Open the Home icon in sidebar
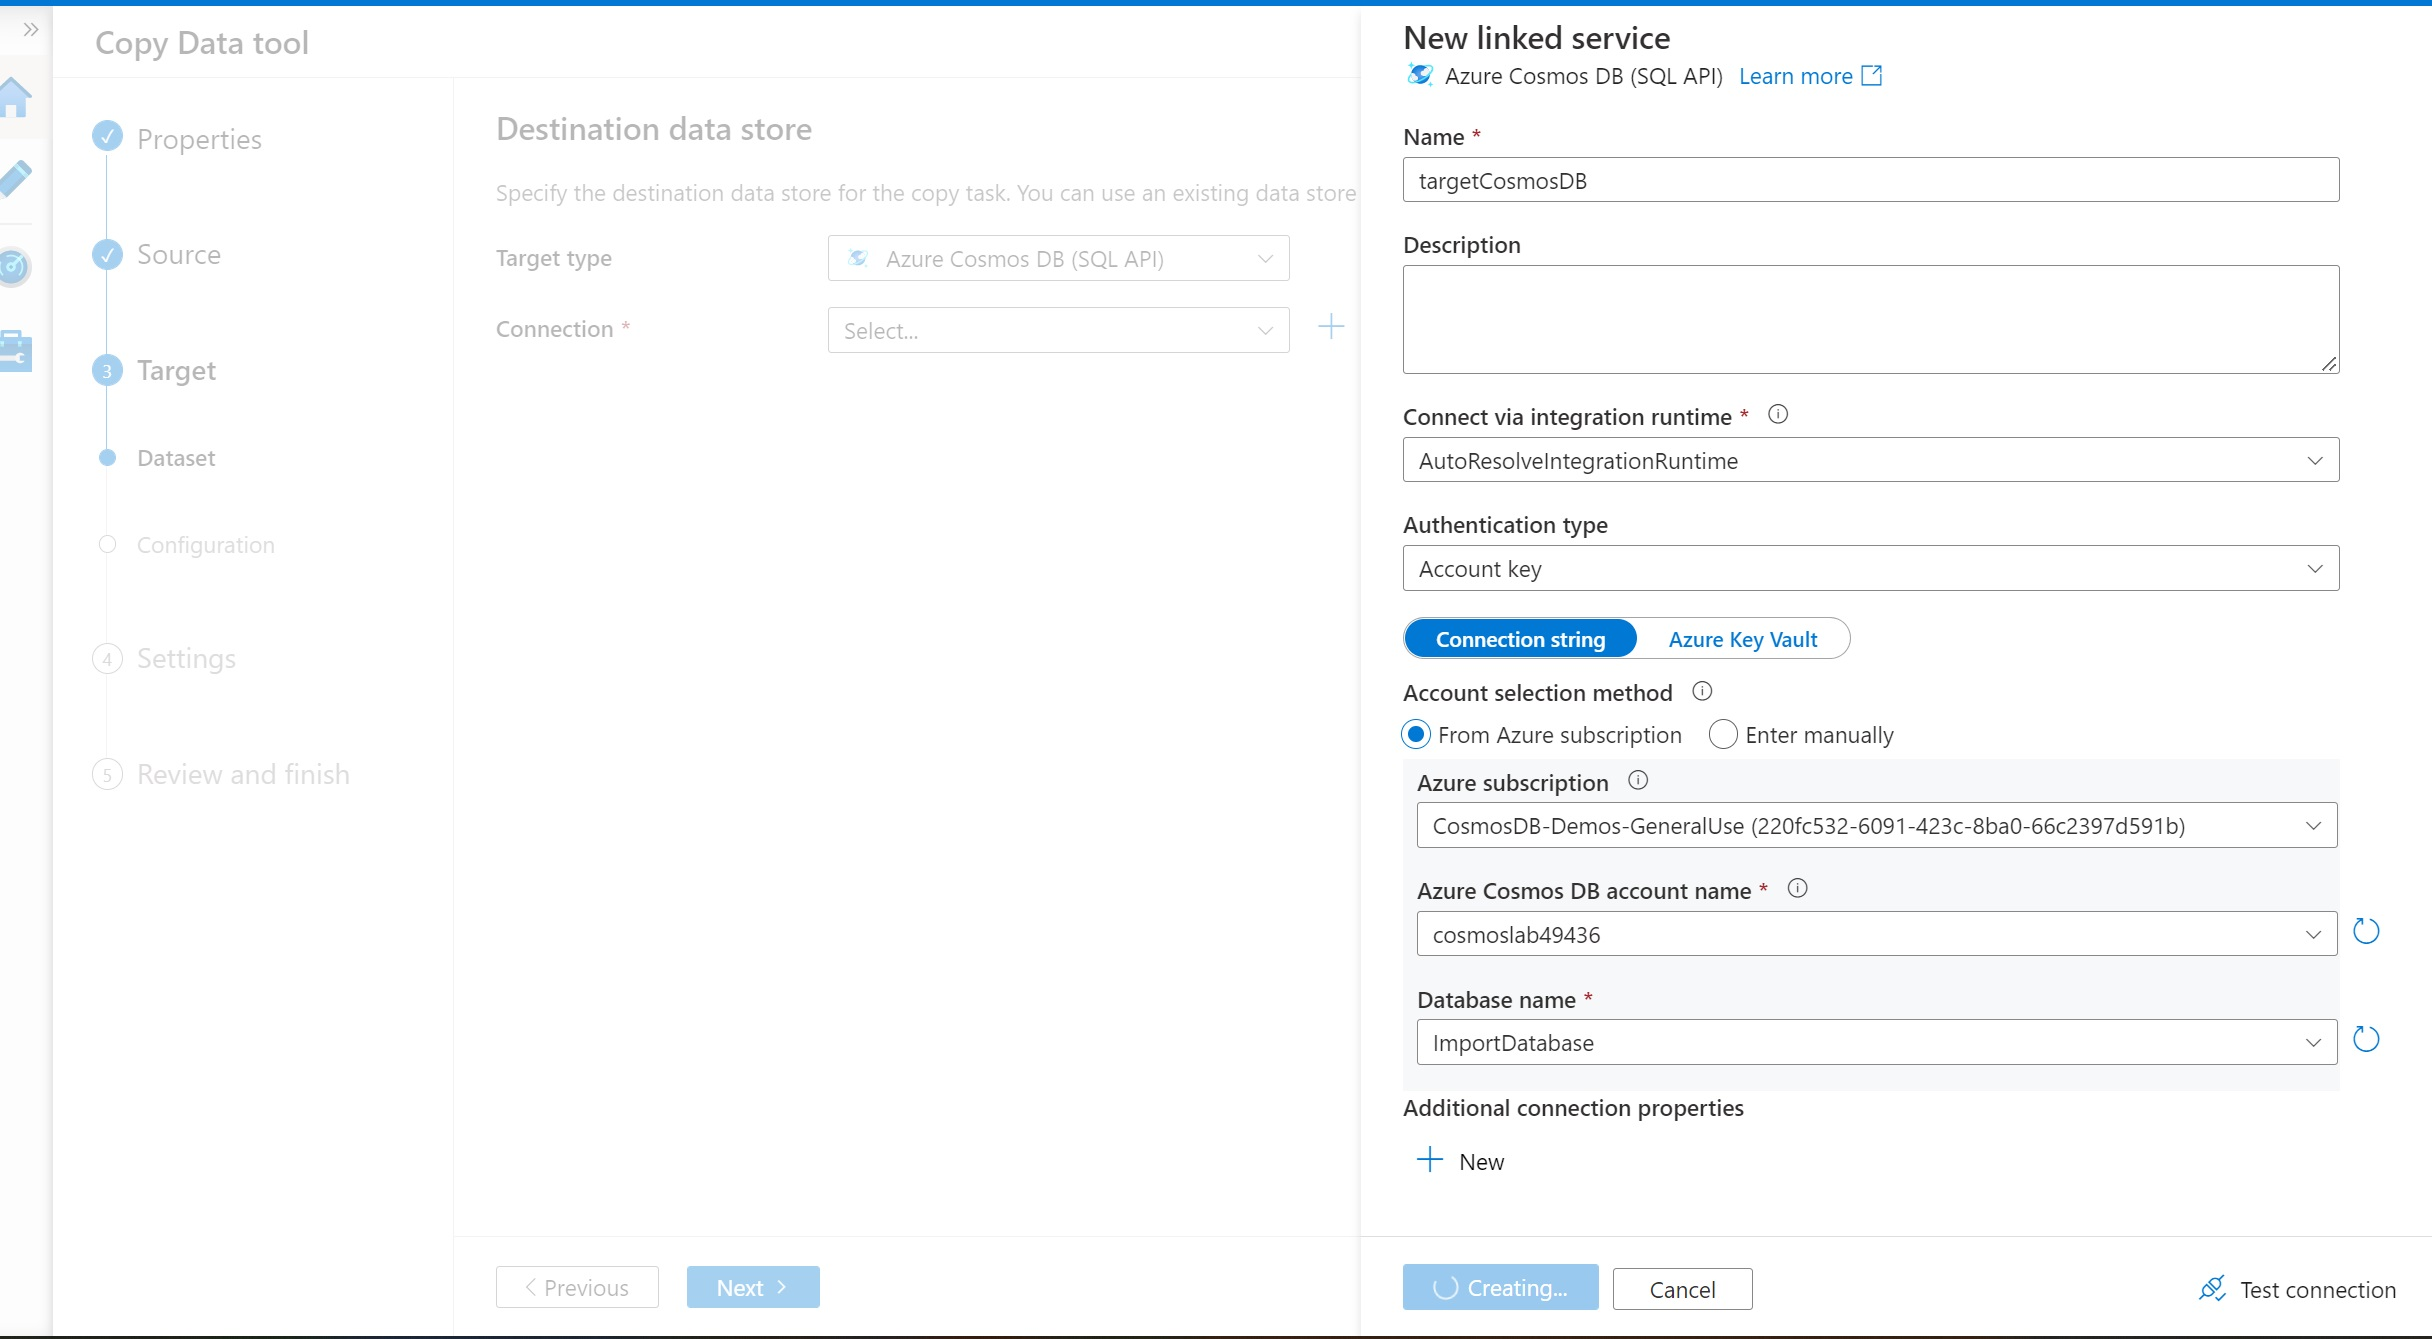Image resolution: width=2432 pixels, height=1339 pixels. tap(15, 98)
